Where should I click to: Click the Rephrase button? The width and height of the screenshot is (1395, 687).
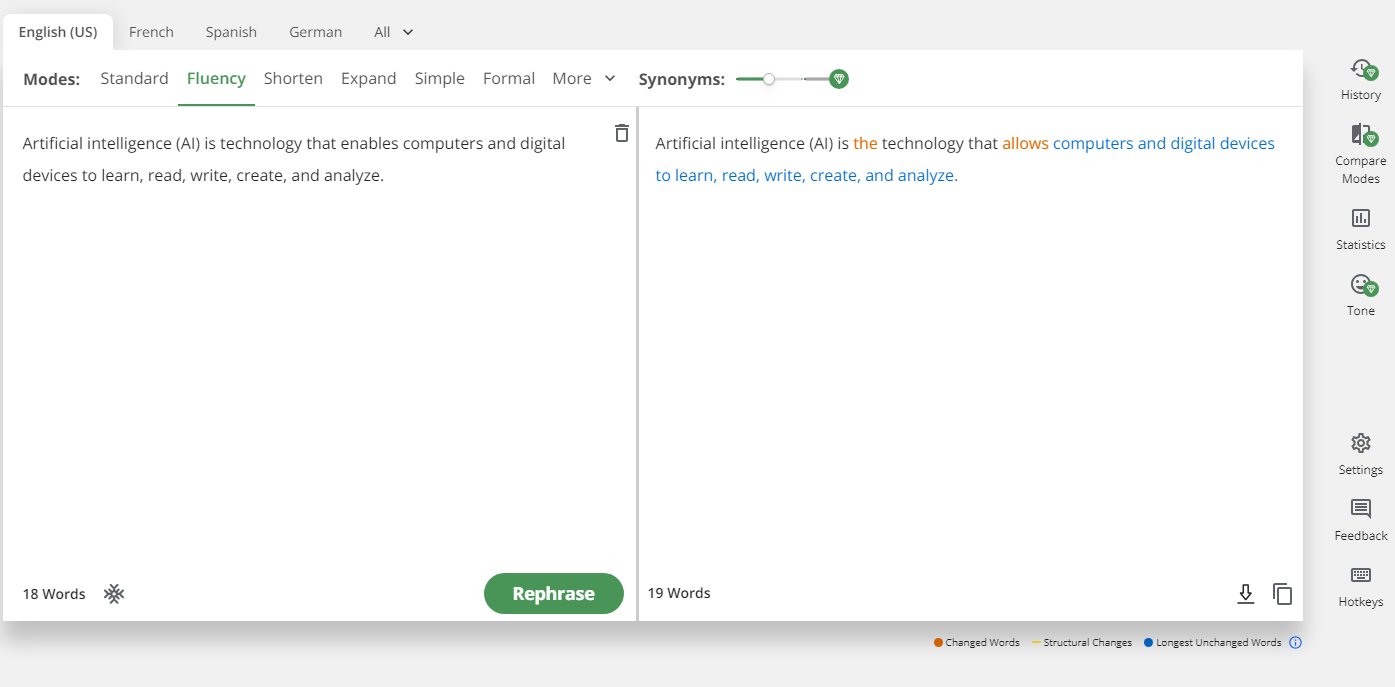(x=553, y=594)
